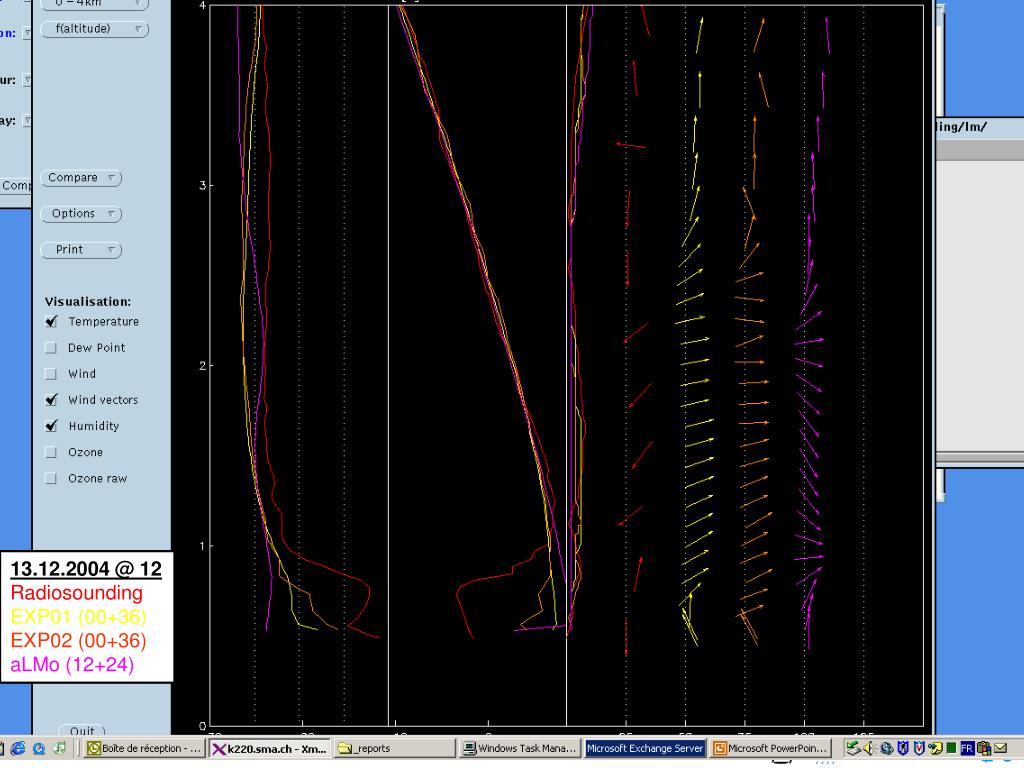Expand the Compare menu button

pos(81,178)
